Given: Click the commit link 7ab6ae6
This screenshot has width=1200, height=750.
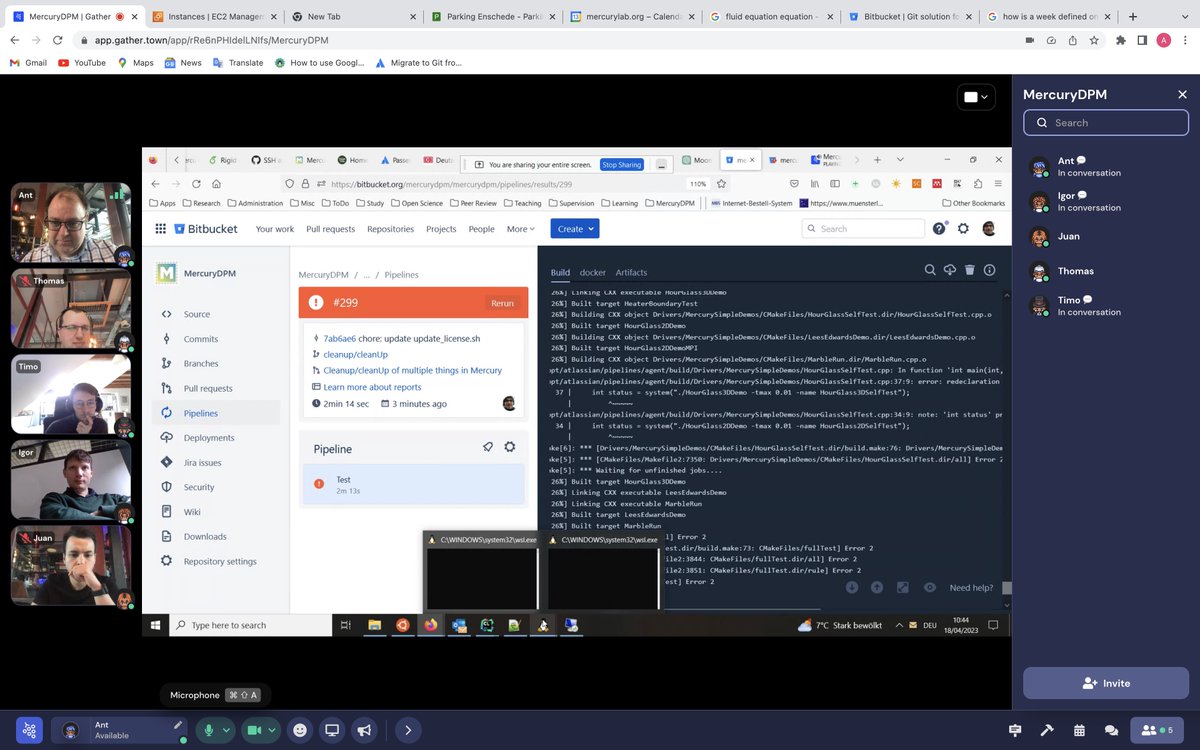Looking at the screenshot, I should pos(340,338).
